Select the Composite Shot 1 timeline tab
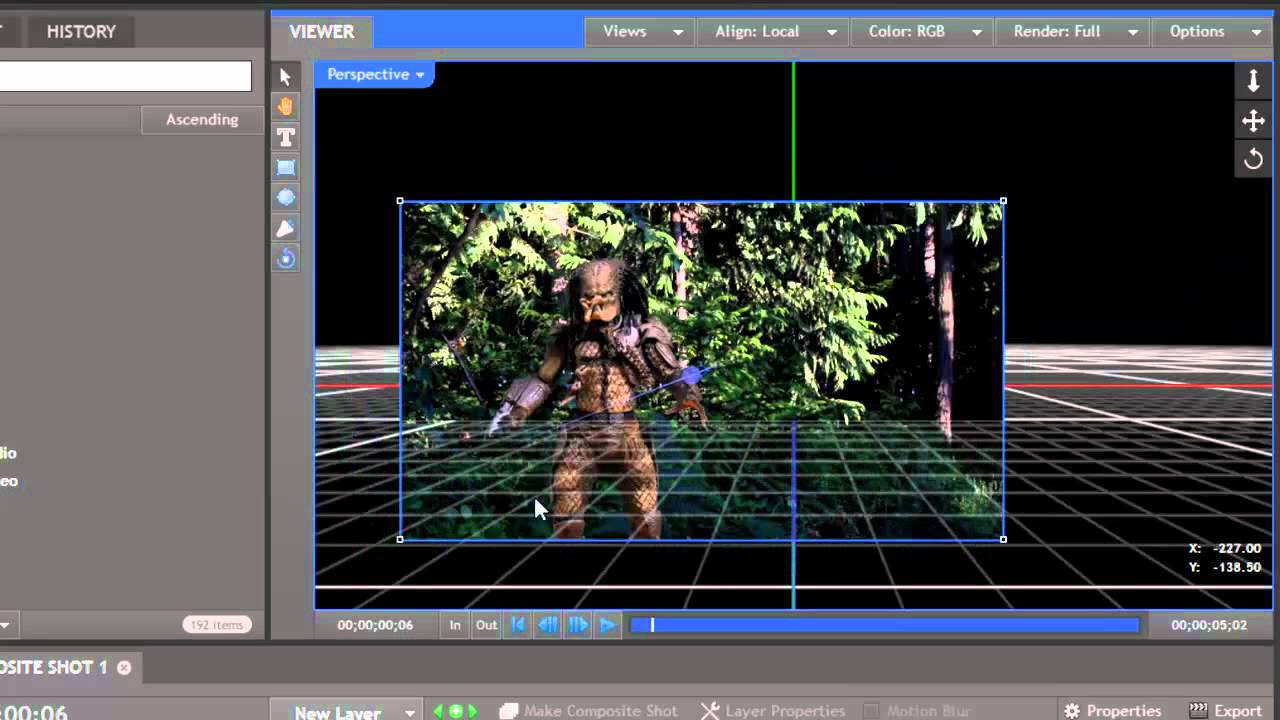 click(55, 667)
